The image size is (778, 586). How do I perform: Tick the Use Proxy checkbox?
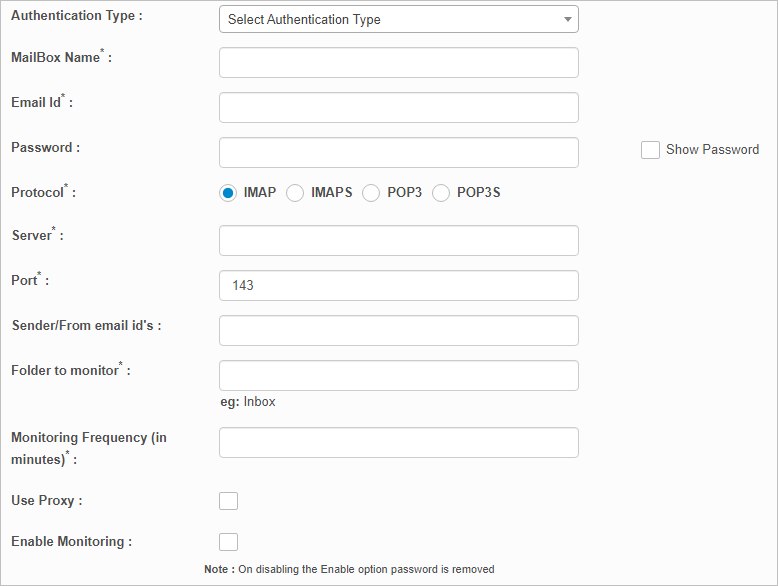(x=228, y=501)
